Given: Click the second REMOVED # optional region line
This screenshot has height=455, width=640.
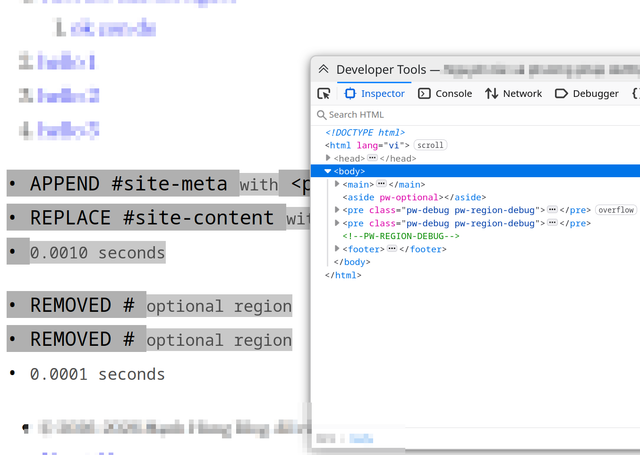Looking at the screenshot, I should pos(161,339).
